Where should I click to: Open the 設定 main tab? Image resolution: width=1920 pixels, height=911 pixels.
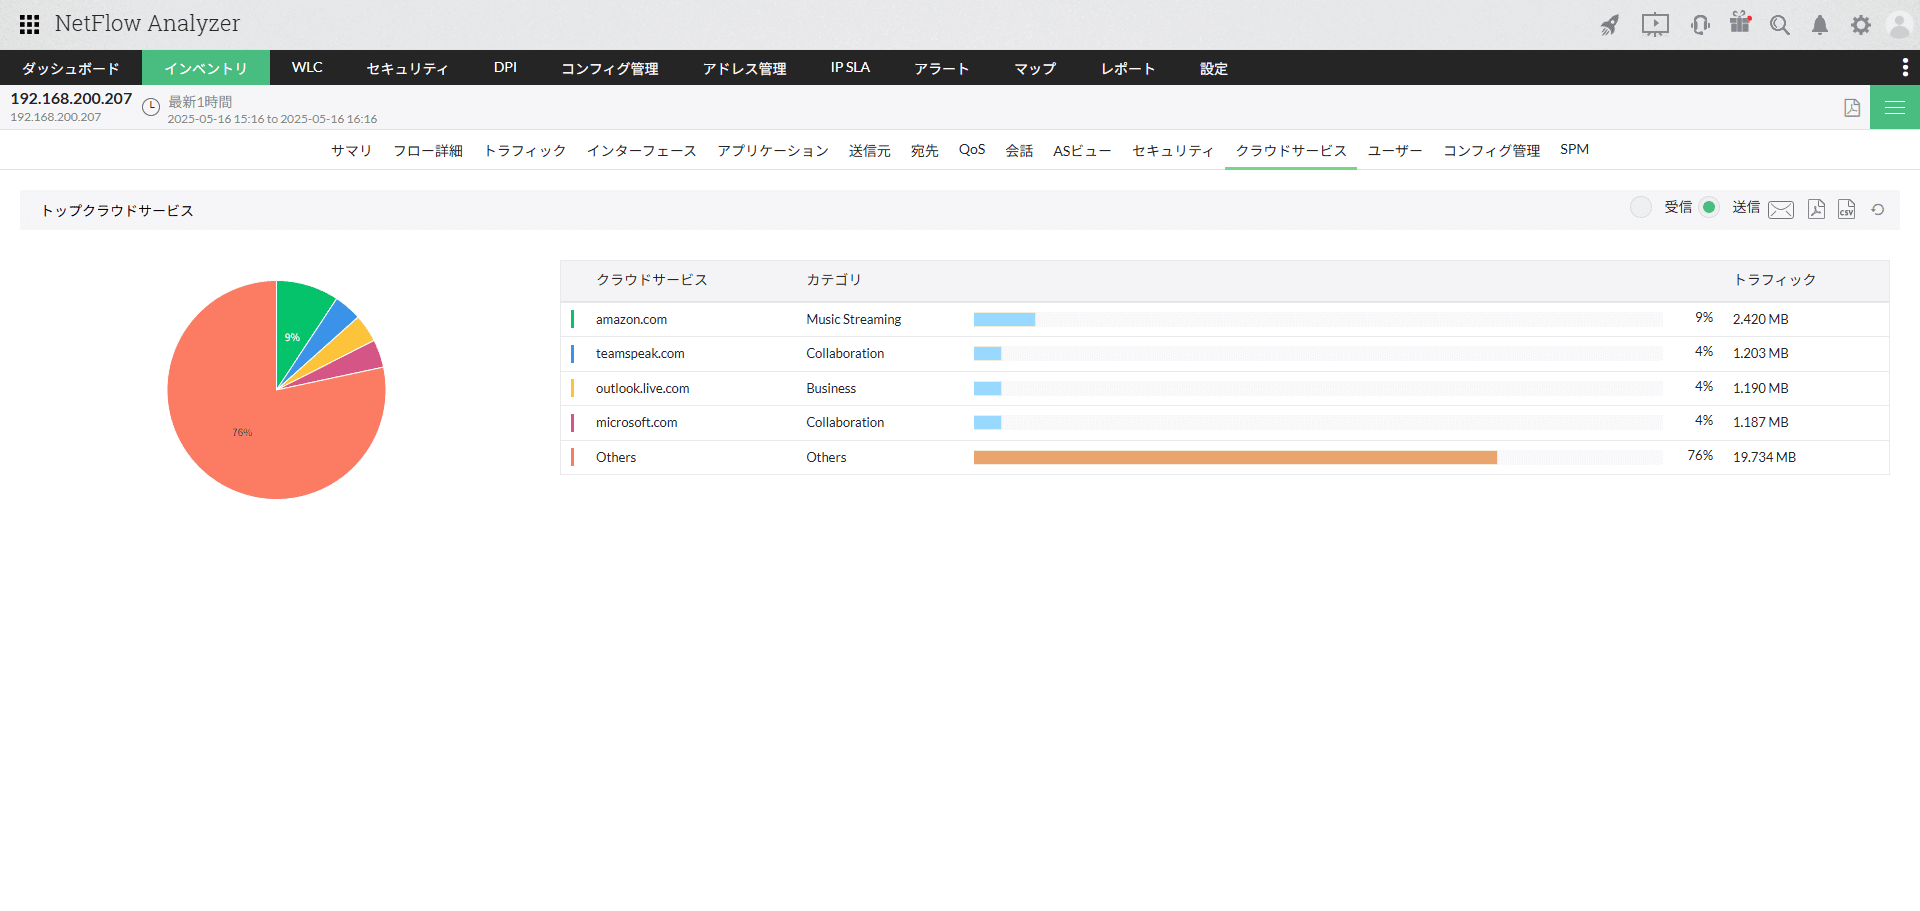pos(1214,68)
